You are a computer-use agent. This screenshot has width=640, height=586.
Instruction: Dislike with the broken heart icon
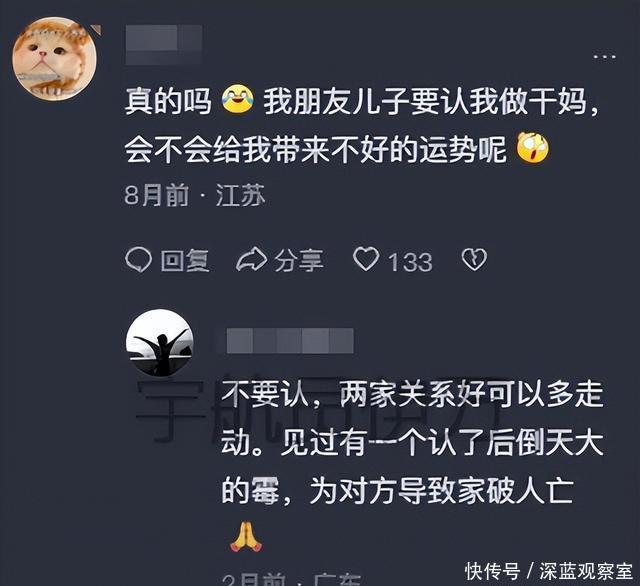474,260
